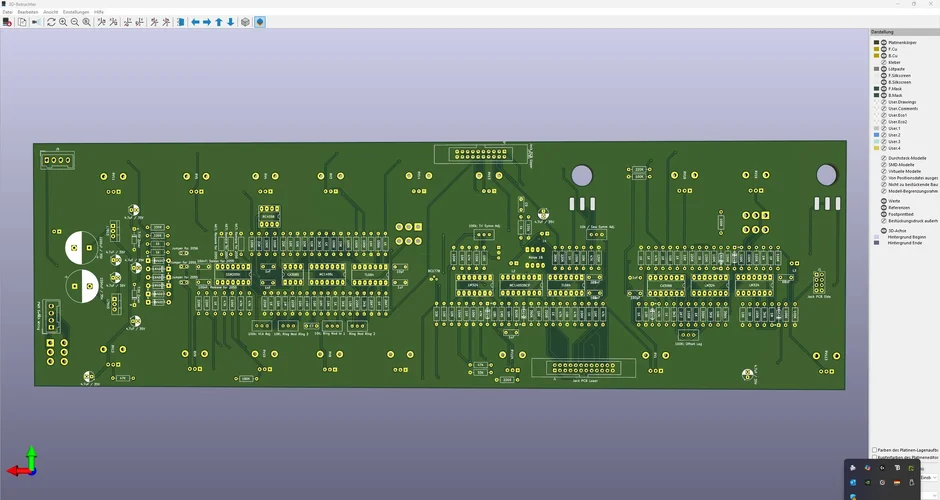Click the USB eject tray icon
The width and height of the screenshot is (940, 500).
tap(912, 482)
